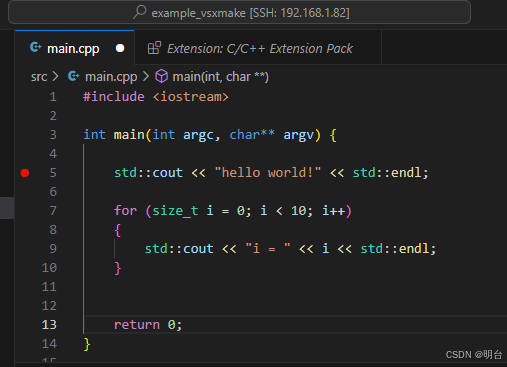This screenshot has height=367, width=507.
Task: Click the C++ file icon on main.cpp tab
Action: point(35,47)
